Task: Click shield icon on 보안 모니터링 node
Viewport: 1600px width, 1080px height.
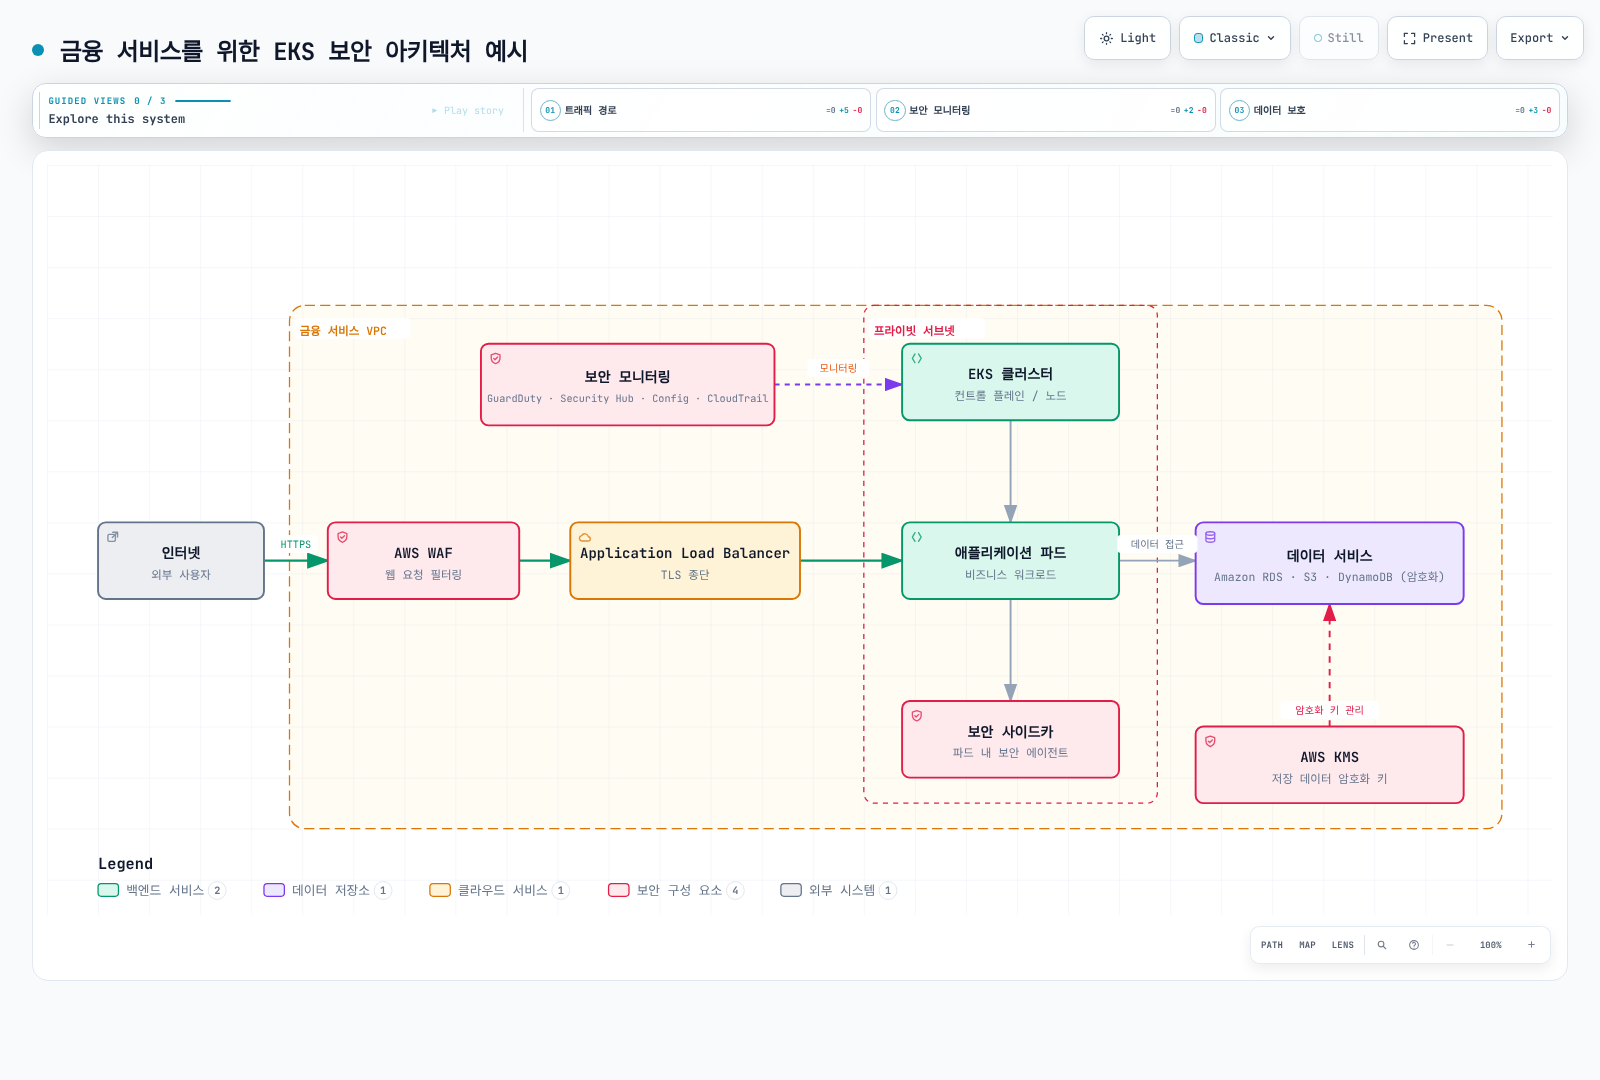Action: point(496,358)
